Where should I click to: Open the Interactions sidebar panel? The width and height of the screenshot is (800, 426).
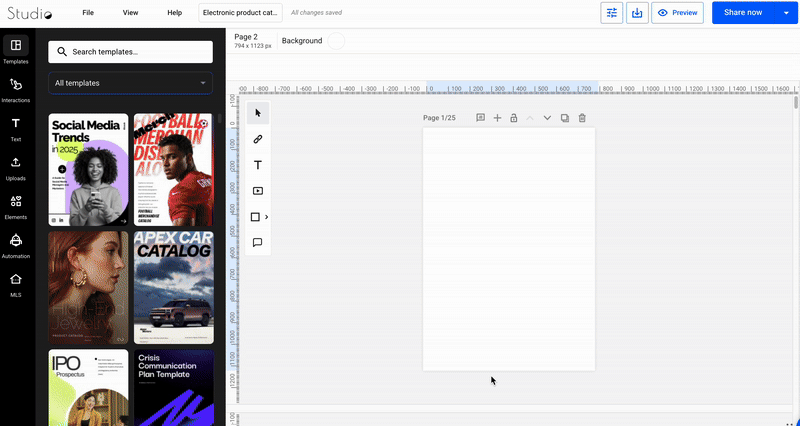[x=16, y=89]
